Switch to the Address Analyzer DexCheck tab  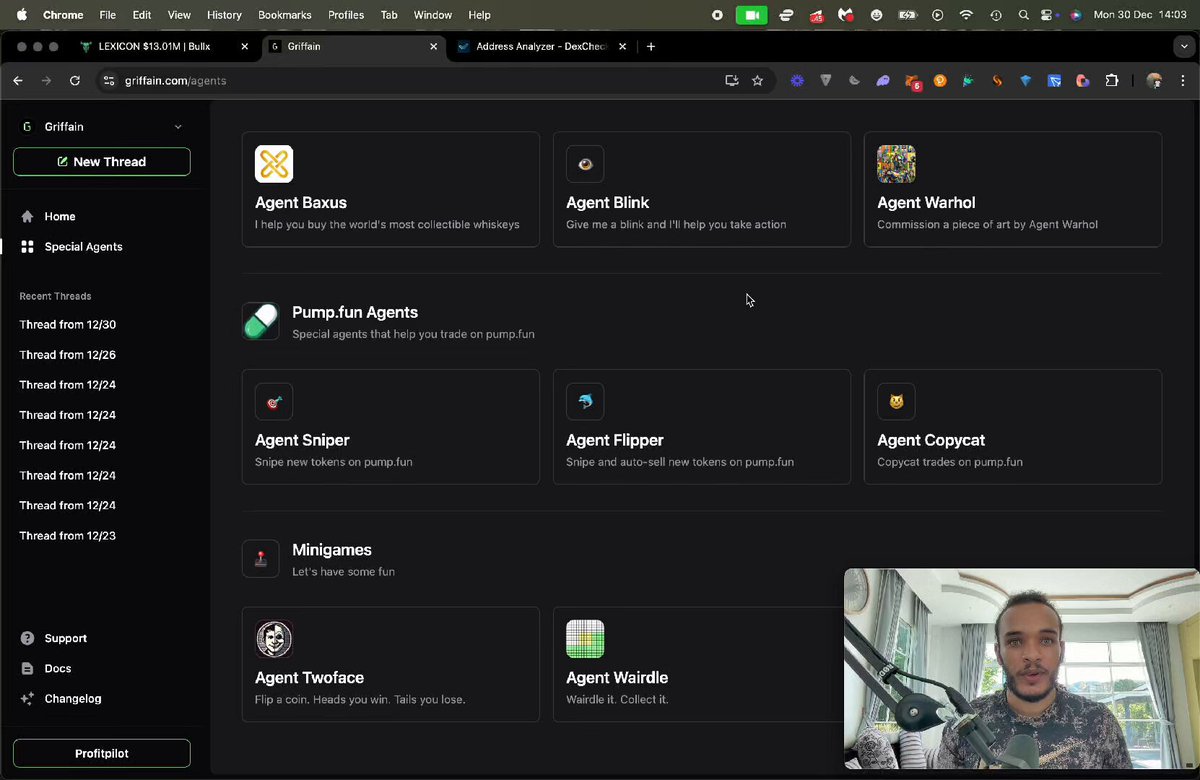543,46
